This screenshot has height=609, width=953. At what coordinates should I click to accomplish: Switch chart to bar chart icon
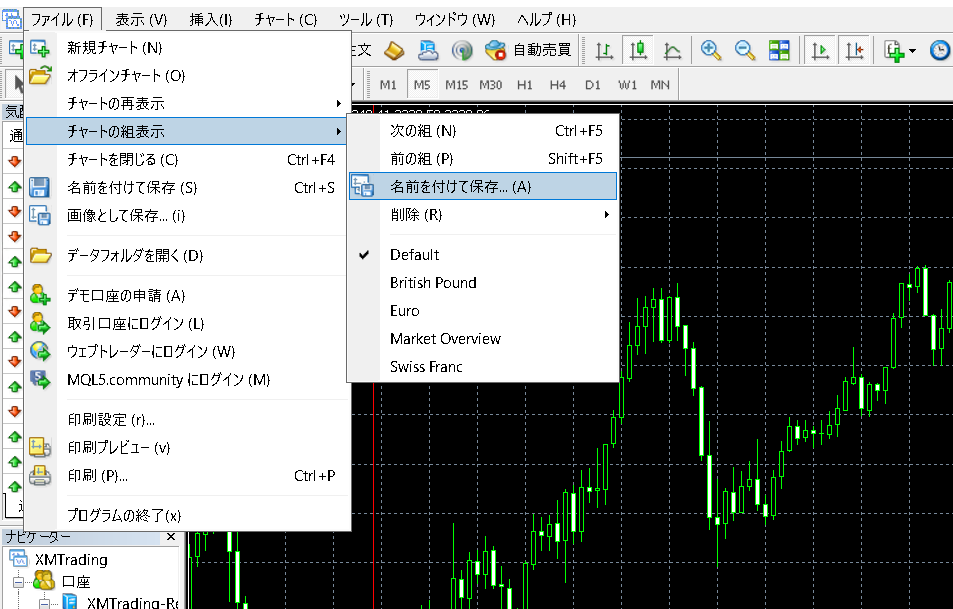pyautogui.click(x=605, y=50)
